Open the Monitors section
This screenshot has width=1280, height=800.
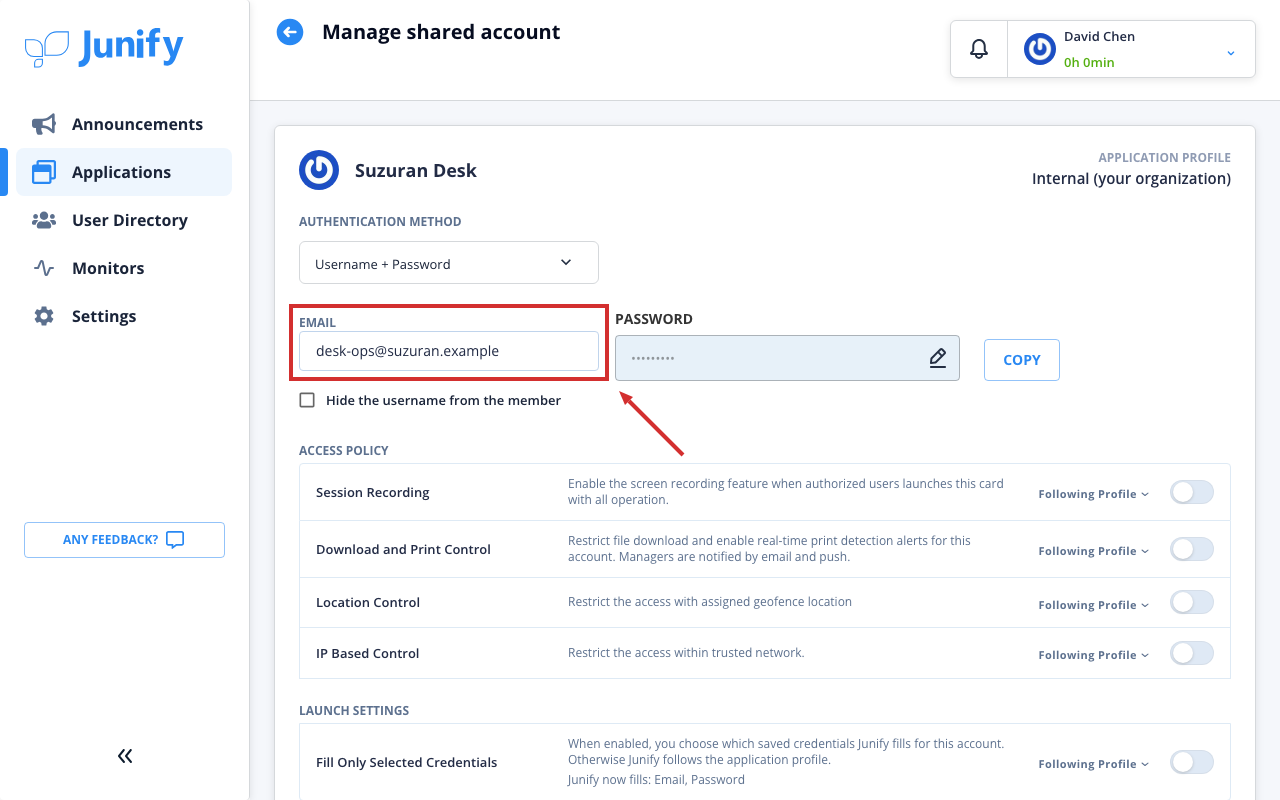pyautogui.click(x=124, y=268)
